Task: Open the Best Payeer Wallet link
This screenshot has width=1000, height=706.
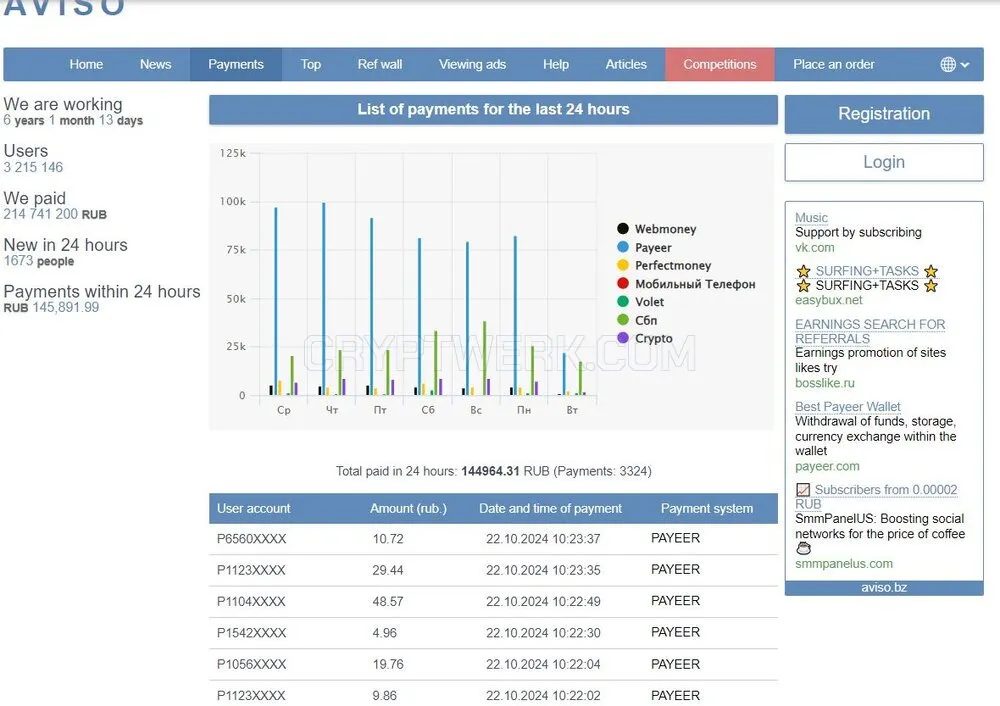Action: pyautogui.click(x=848, y=406)
